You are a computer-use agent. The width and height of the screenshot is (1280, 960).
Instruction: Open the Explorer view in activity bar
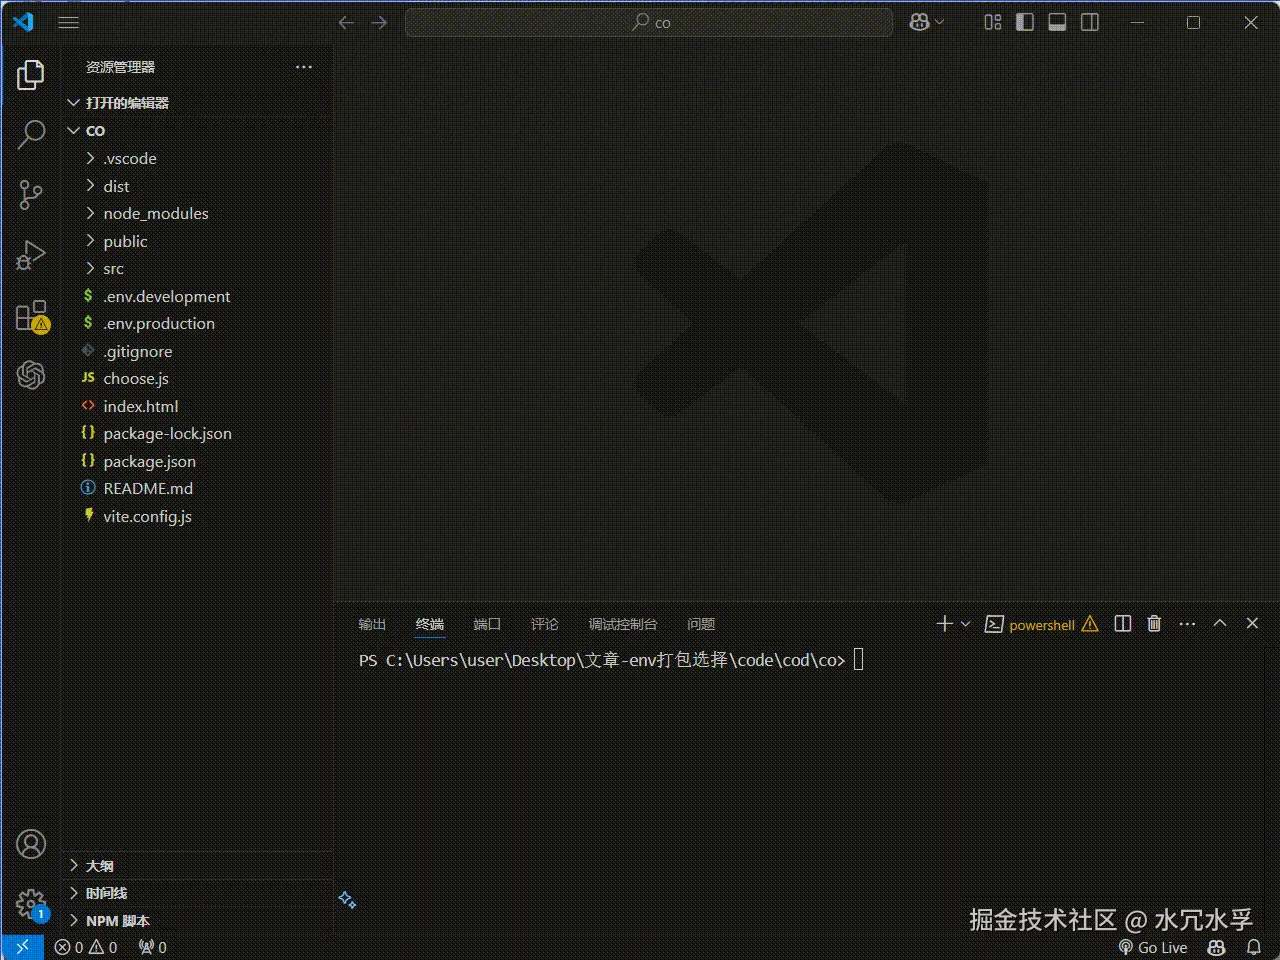click(x=31, y=75)
